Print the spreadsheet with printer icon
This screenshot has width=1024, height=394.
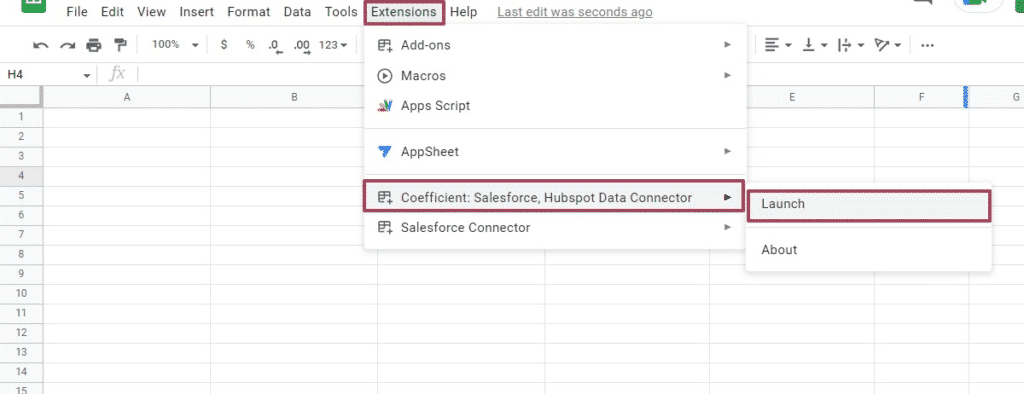[94, 45]
